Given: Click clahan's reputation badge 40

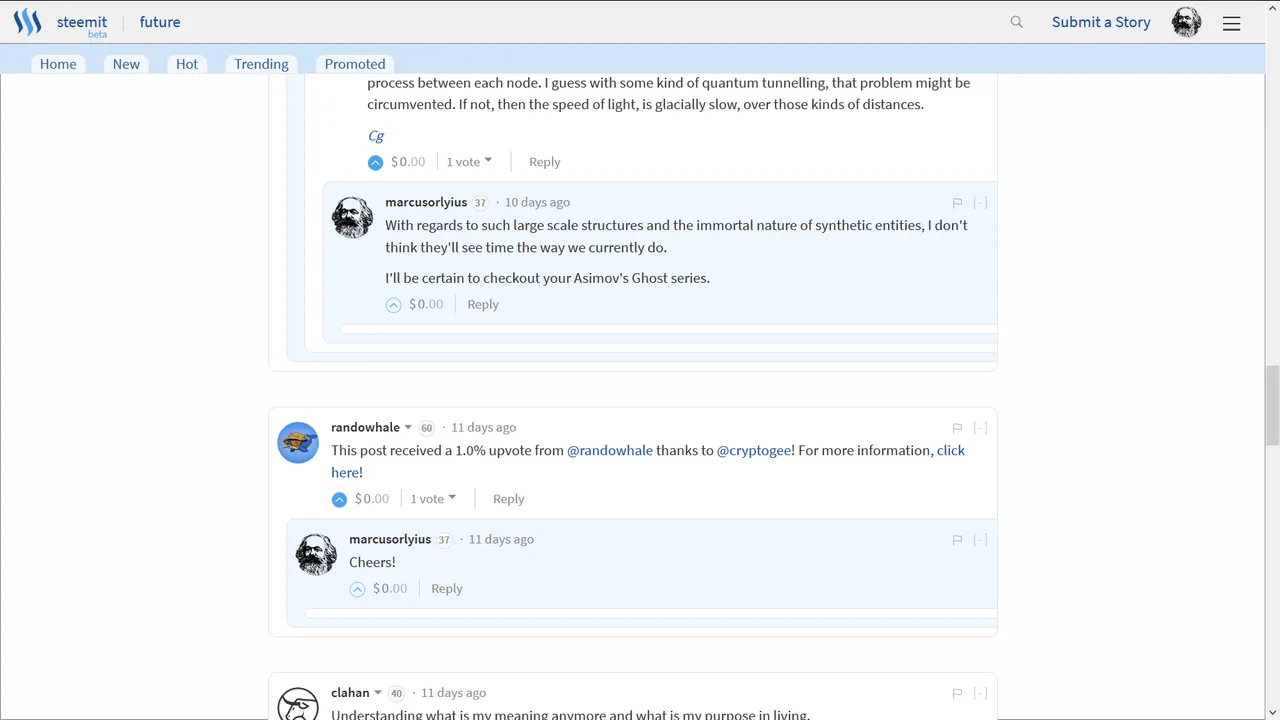Looking at the screenshot, I should [x=396, y=693].
